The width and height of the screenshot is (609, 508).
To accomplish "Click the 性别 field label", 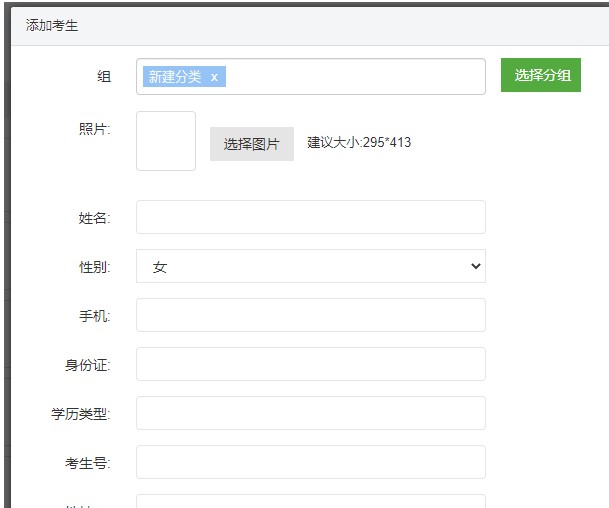I will click(x=94, y=267).
